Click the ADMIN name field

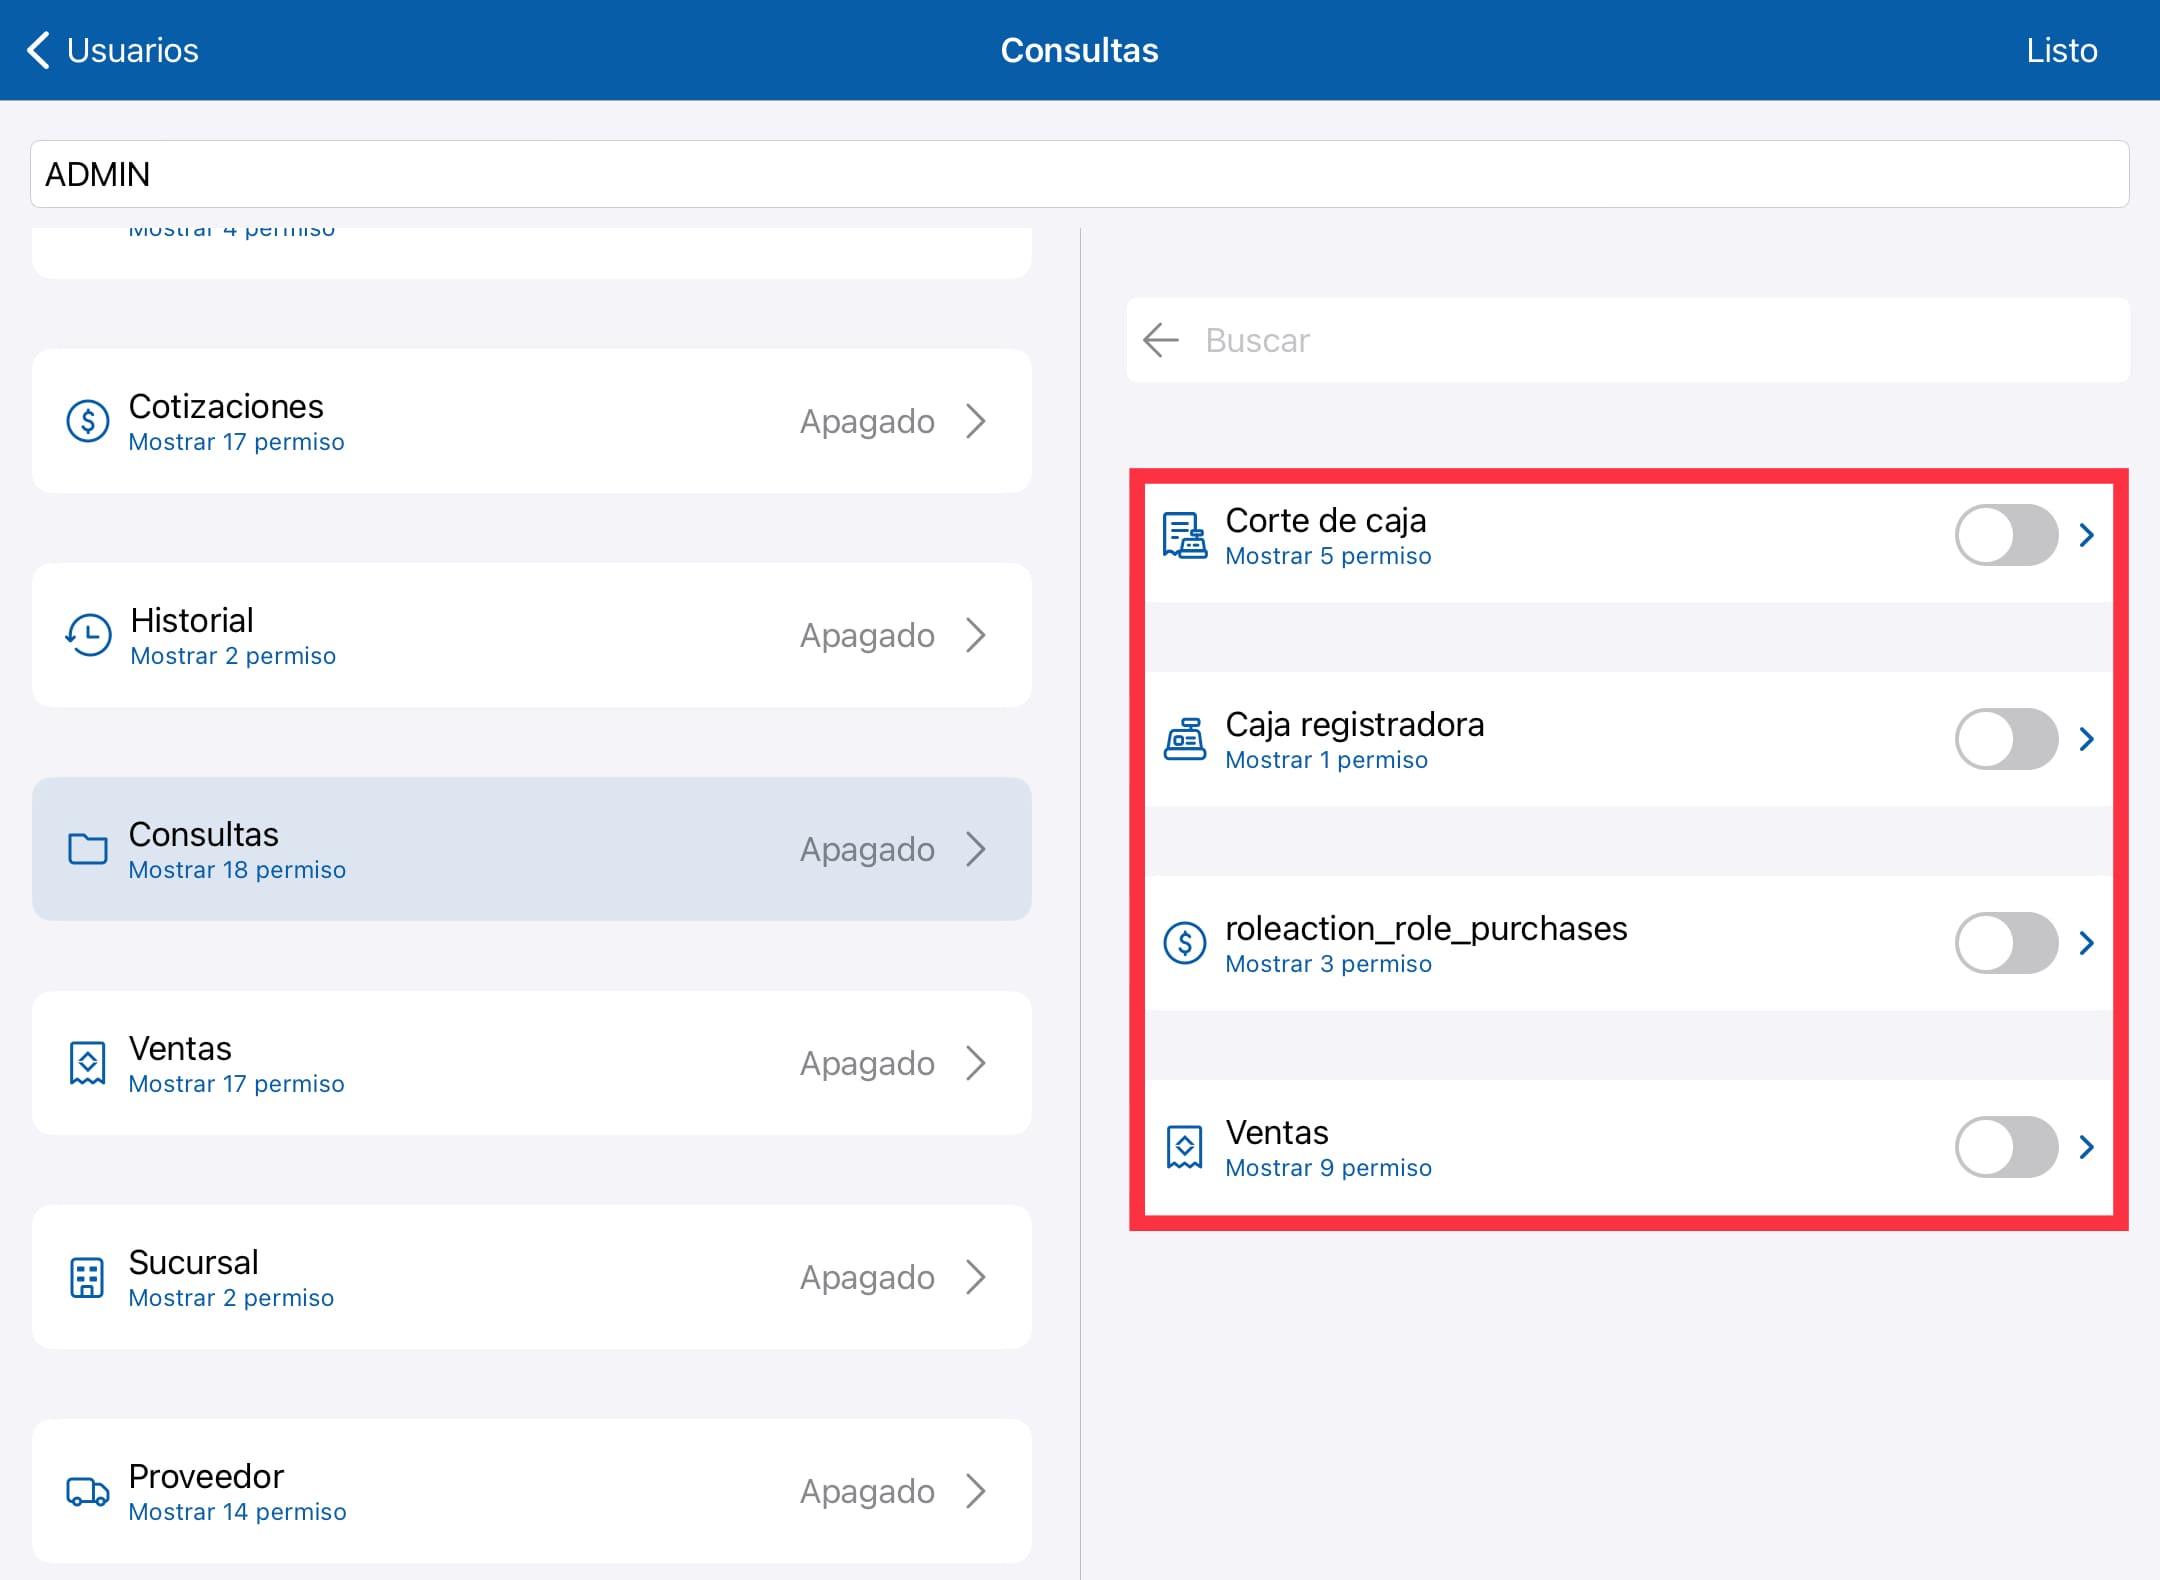tap(1079, 174)
